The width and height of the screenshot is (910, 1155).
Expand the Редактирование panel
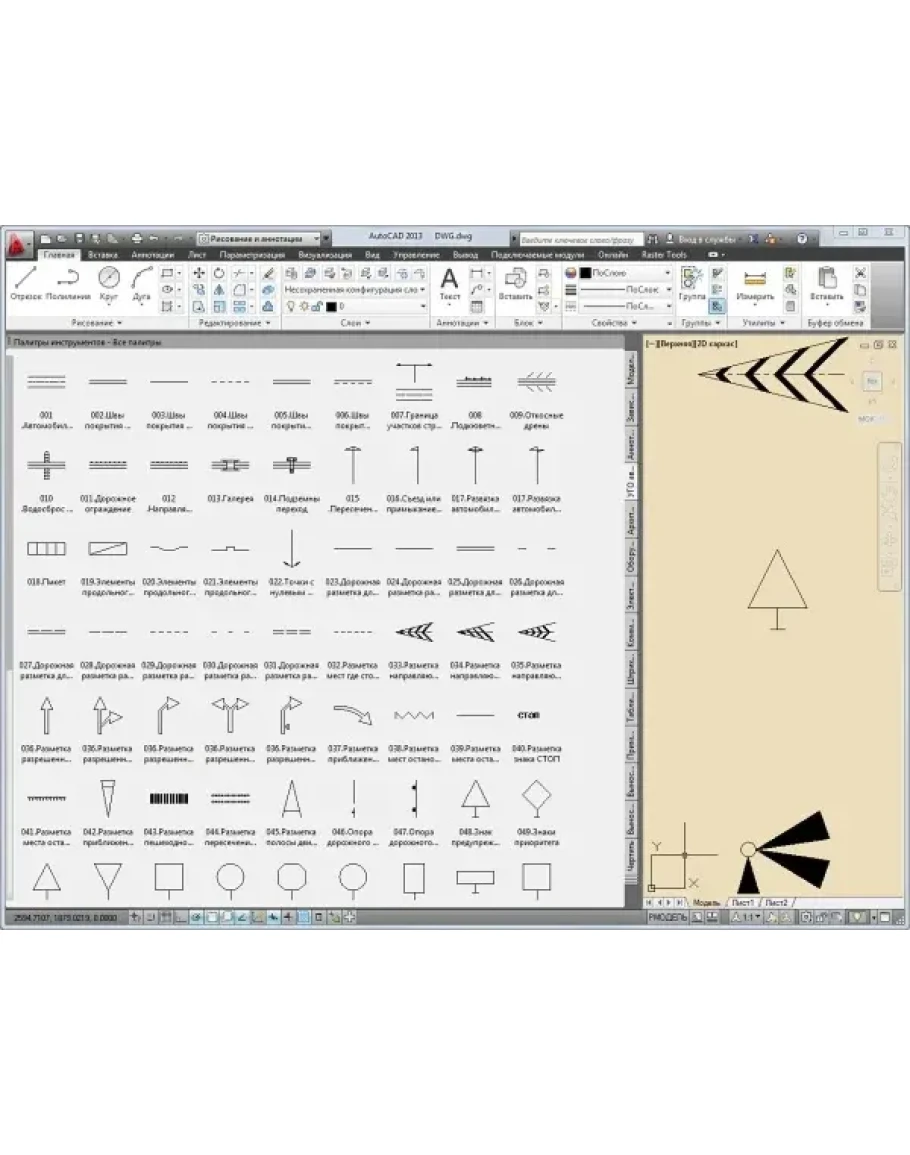click(x=235, y=324)
